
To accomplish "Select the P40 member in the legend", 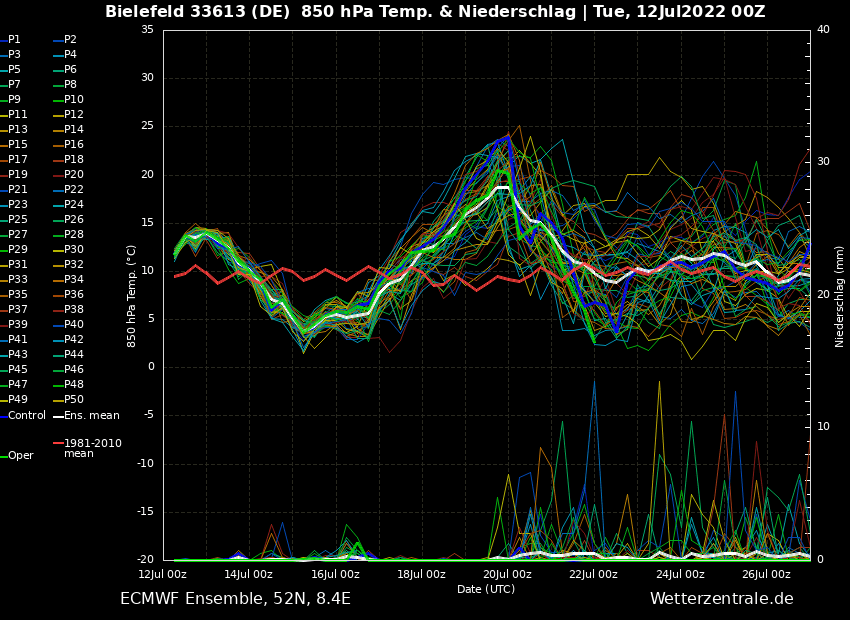I will (74, 325).
